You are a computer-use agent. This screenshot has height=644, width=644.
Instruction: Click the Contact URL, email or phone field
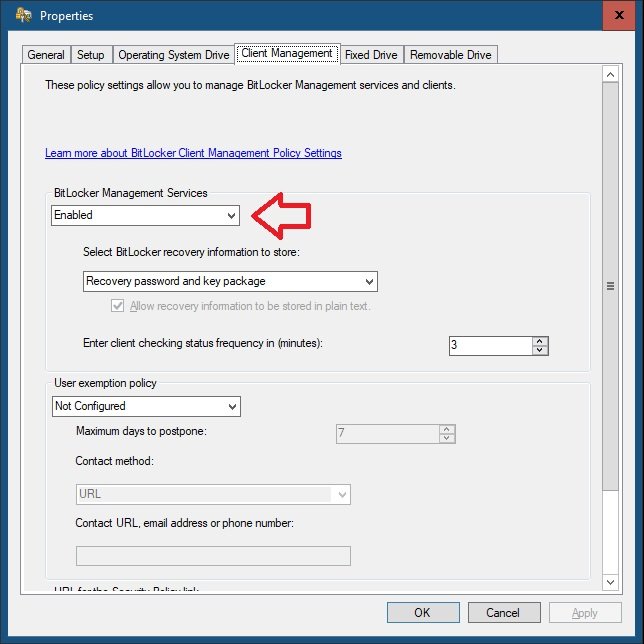pos(213,556)
